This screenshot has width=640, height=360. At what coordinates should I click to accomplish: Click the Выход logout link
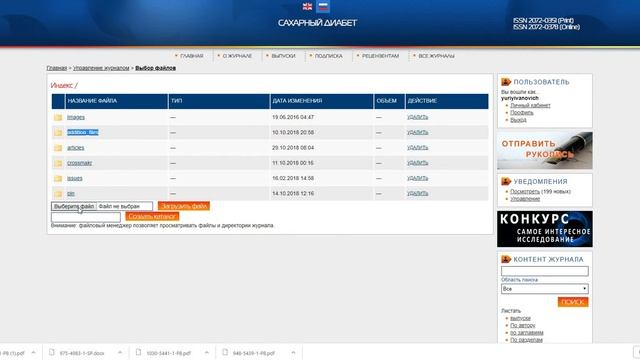click(x=518, y=120)
